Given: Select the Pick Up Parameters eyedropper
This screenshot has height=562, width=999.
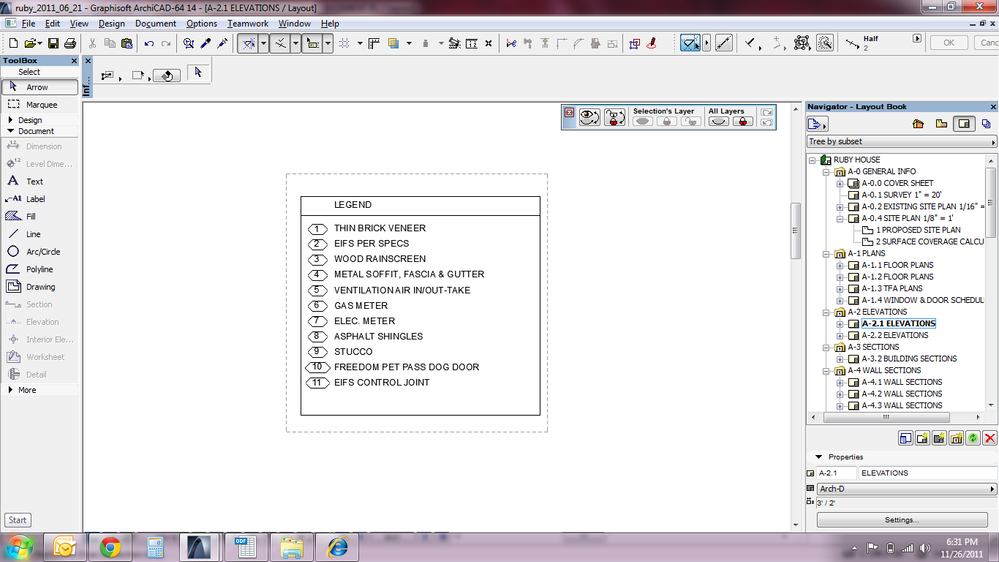Looking at the screenshot, I should pyautogui.click(x=205, y=43).
